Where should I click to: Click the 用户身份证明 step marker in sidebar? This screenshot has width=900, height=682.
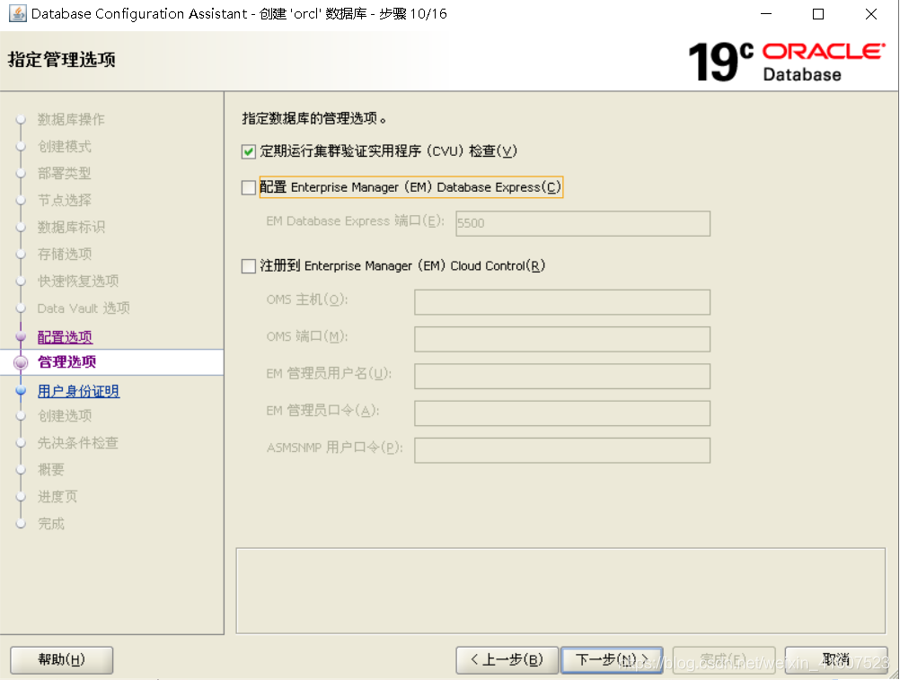21,391
